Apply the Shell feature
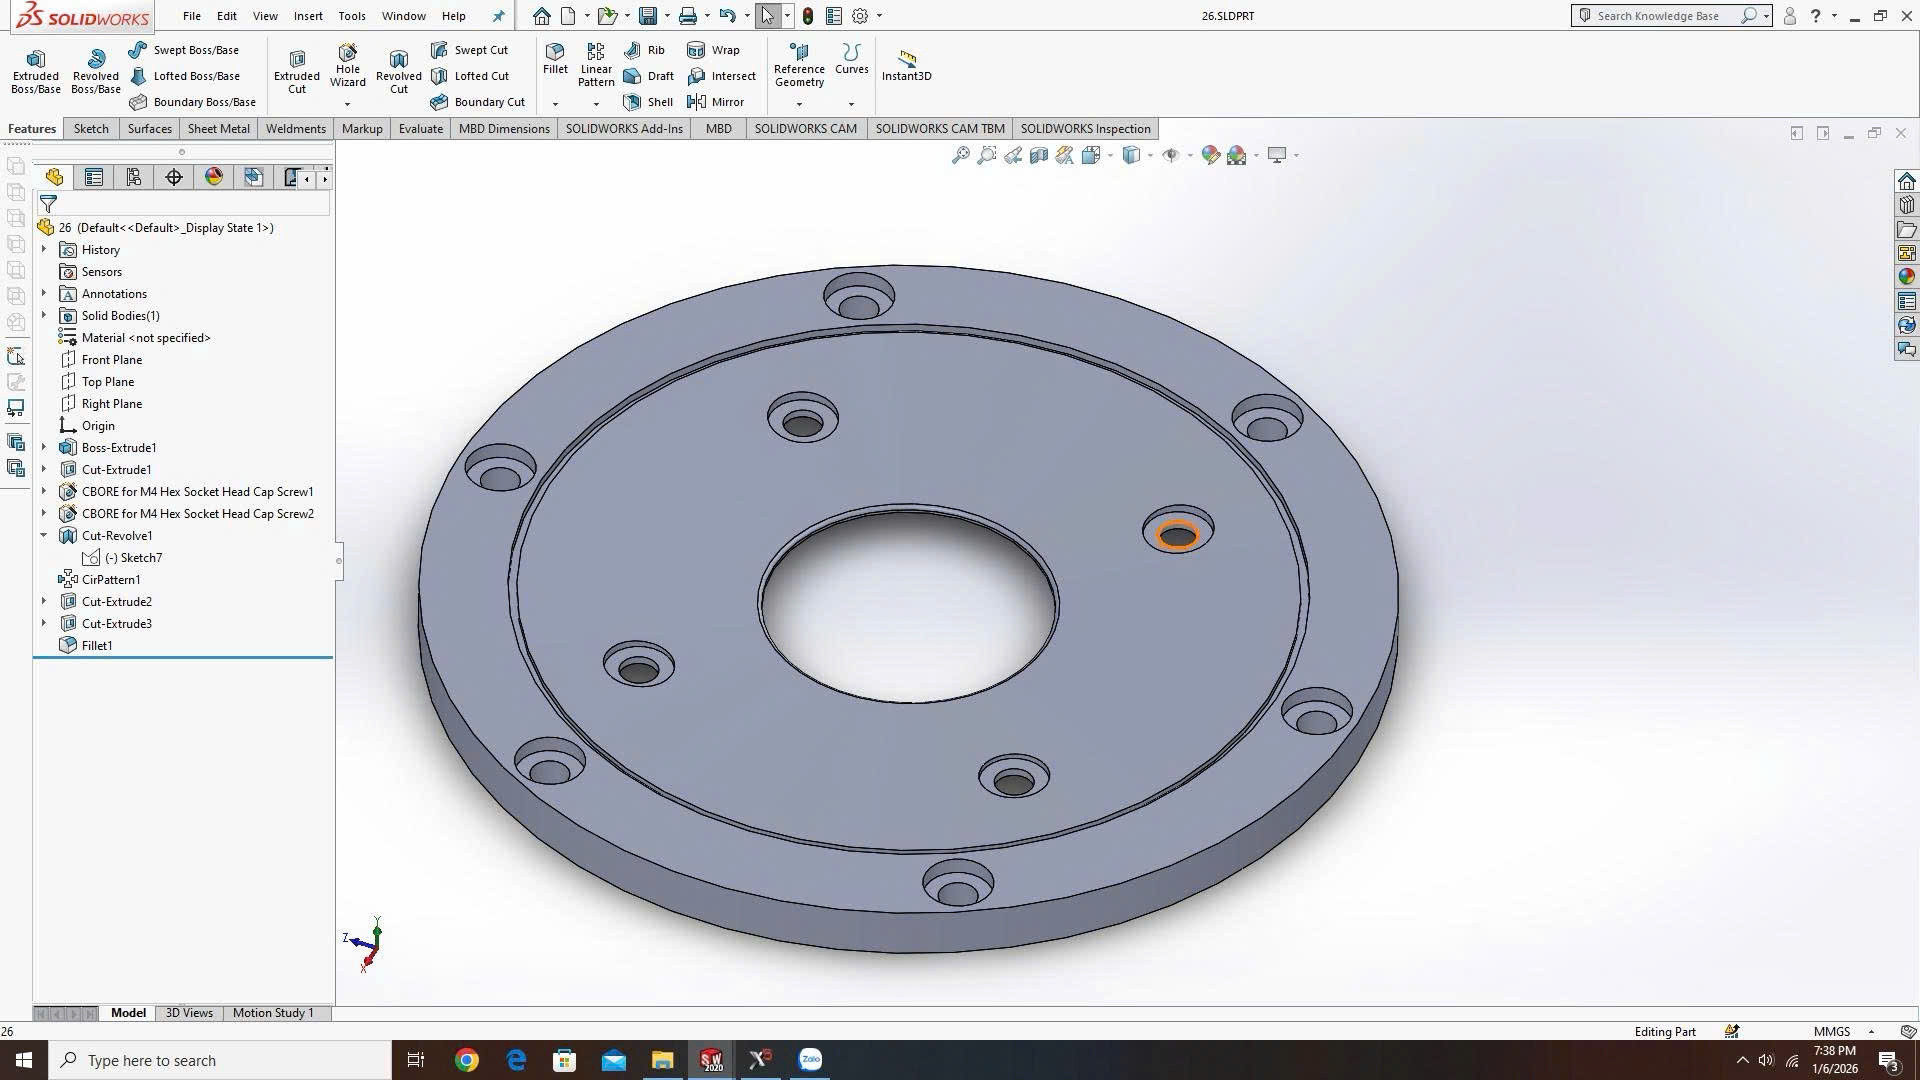The height and width of the screenshot is (1080, 1920). (648, 102)
